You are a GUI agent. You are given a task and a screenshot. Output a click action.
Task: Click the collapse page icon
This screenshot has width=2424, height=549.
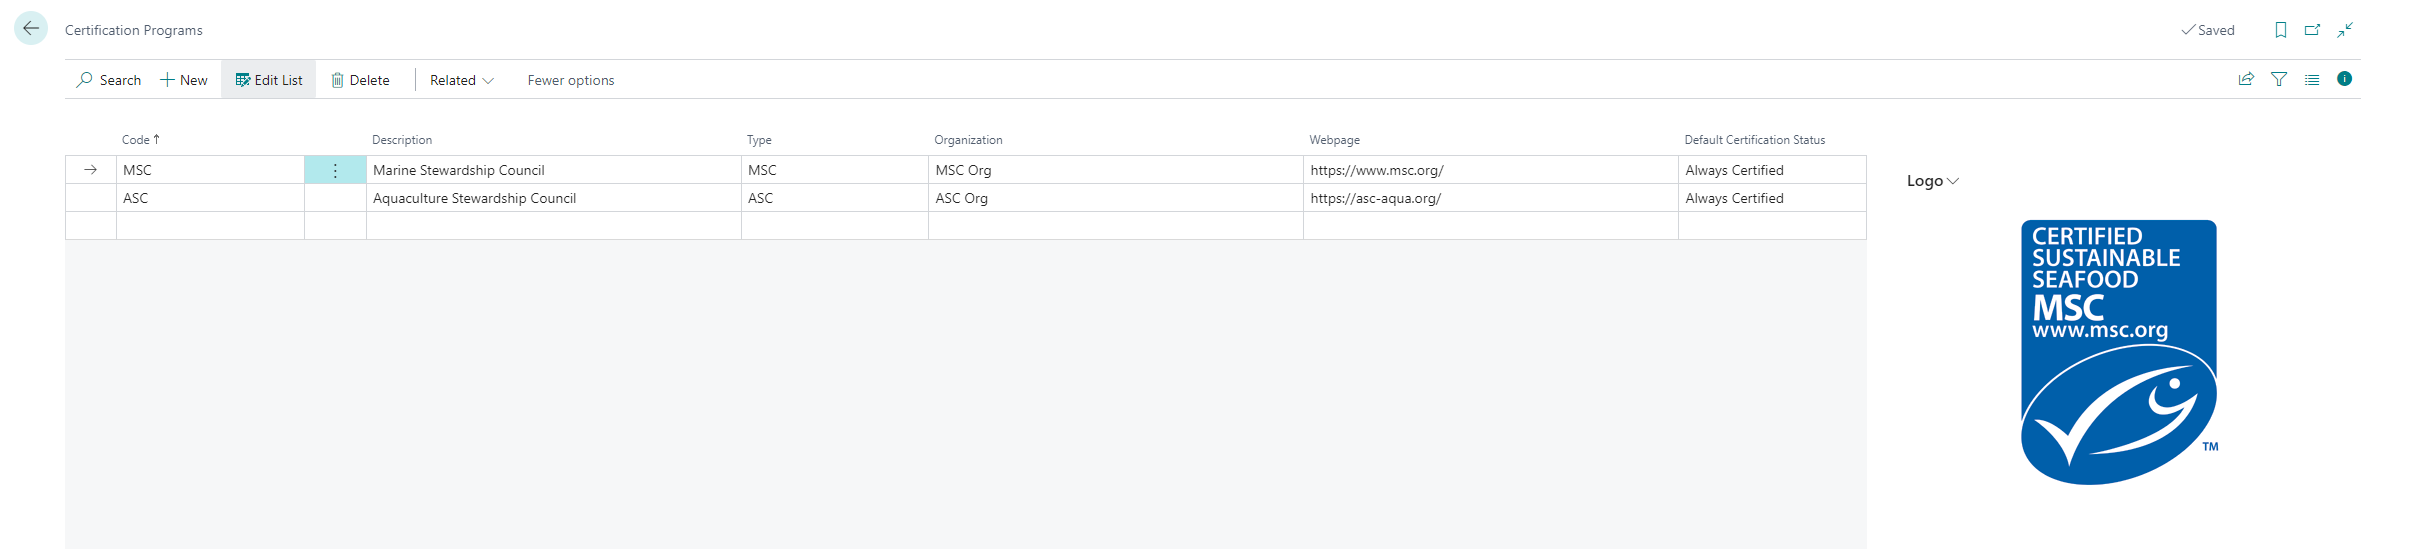[2345, 30]
